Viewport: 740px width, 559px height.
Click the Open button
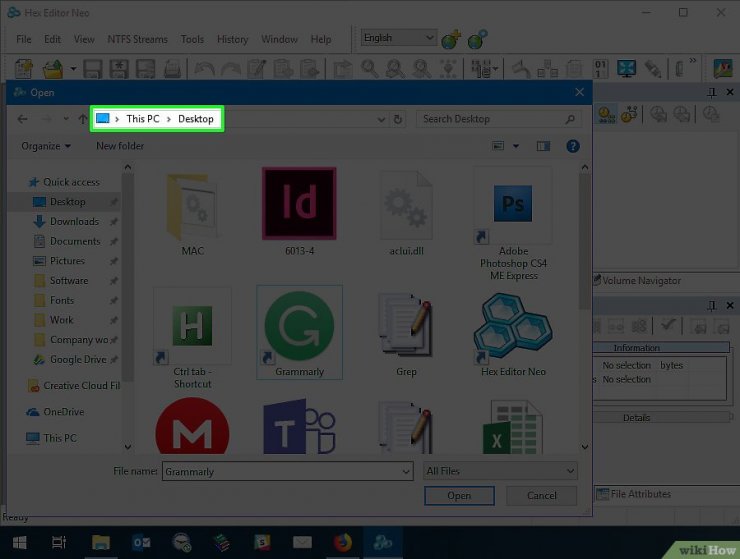459,496
